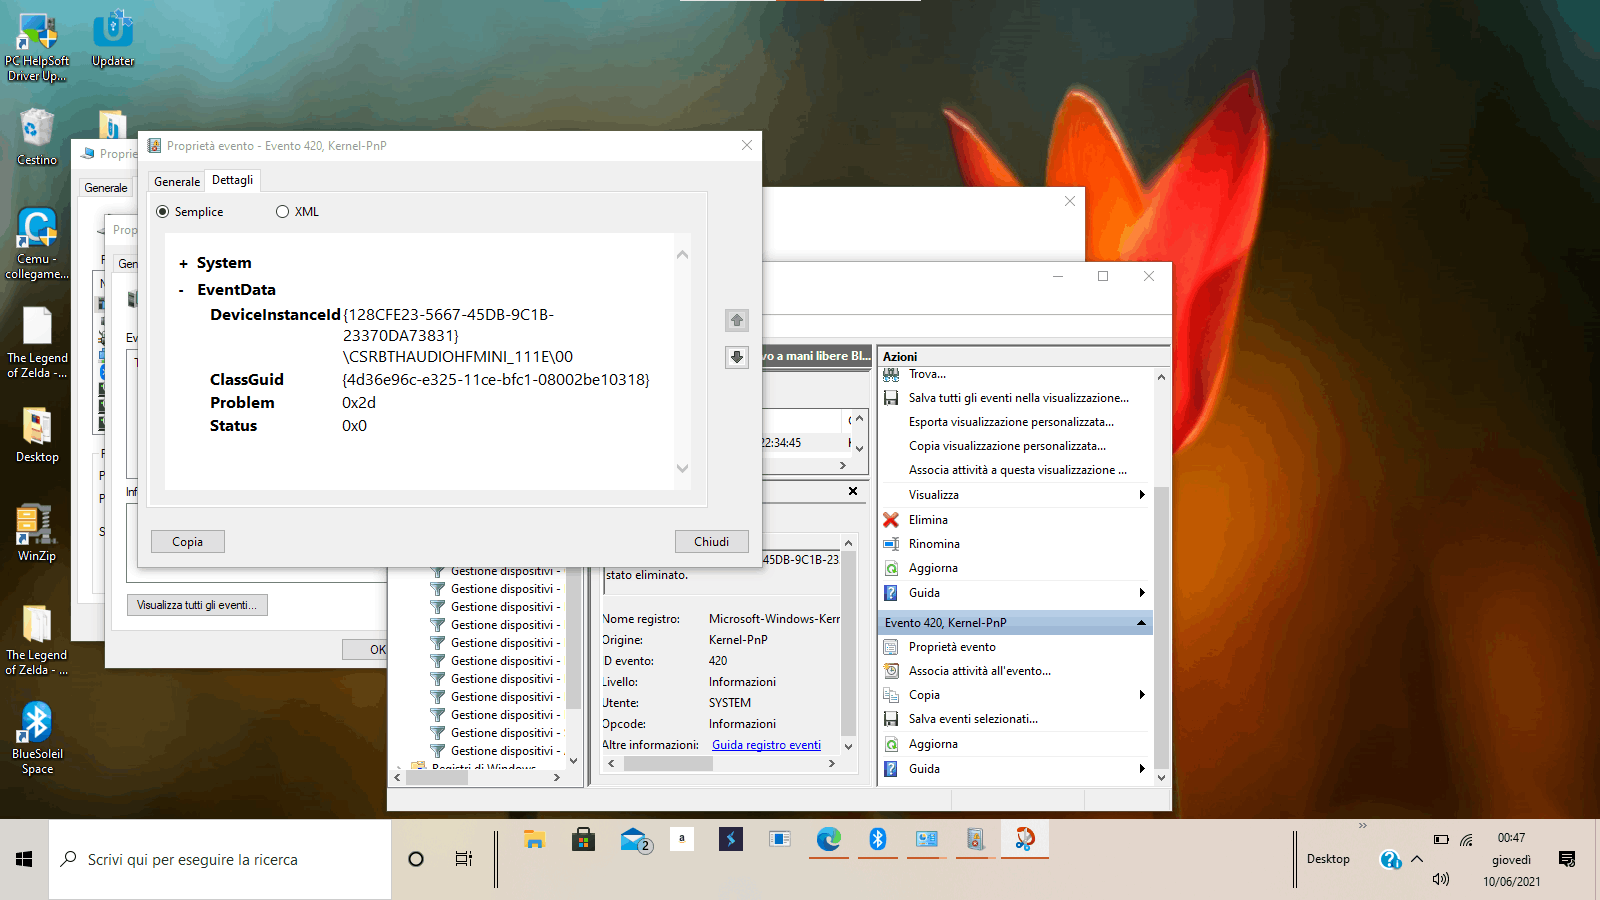Click Salva eventi selezionati action
Viewport: 1600px width, 900px height.
tap(972, 719)
